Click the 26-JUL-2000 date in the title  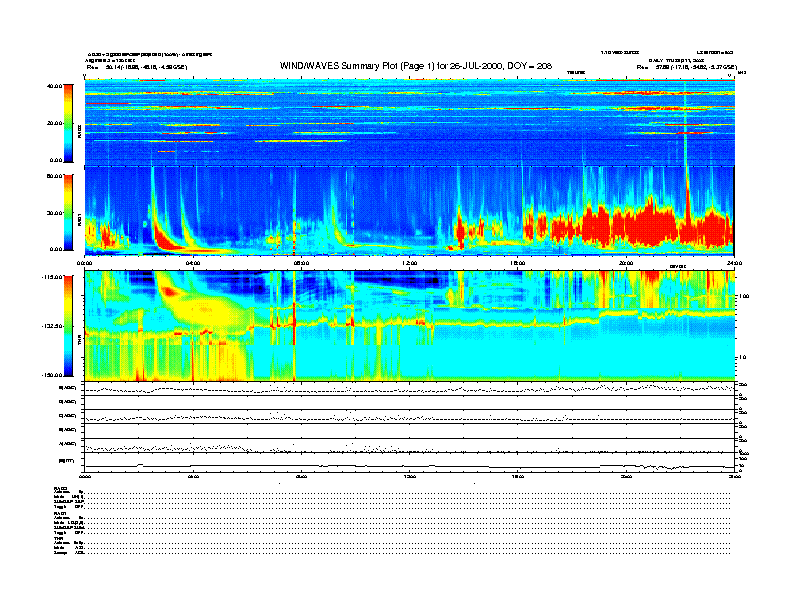coord(474,66)
